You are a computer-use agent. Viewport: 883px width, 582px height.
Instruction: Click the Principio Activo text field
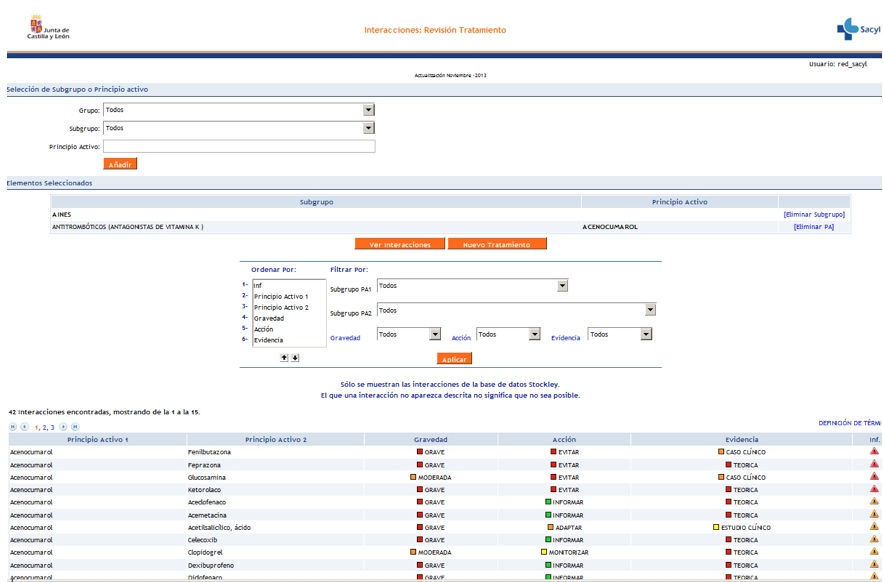pyautogui.click(x=239, y=146)
